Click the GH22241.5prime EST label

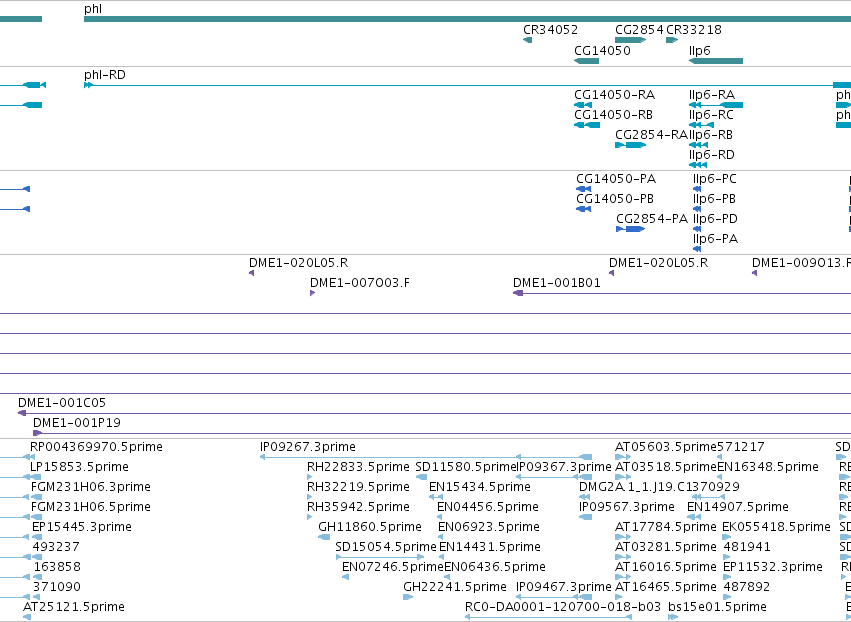click(x=455, y=587)
